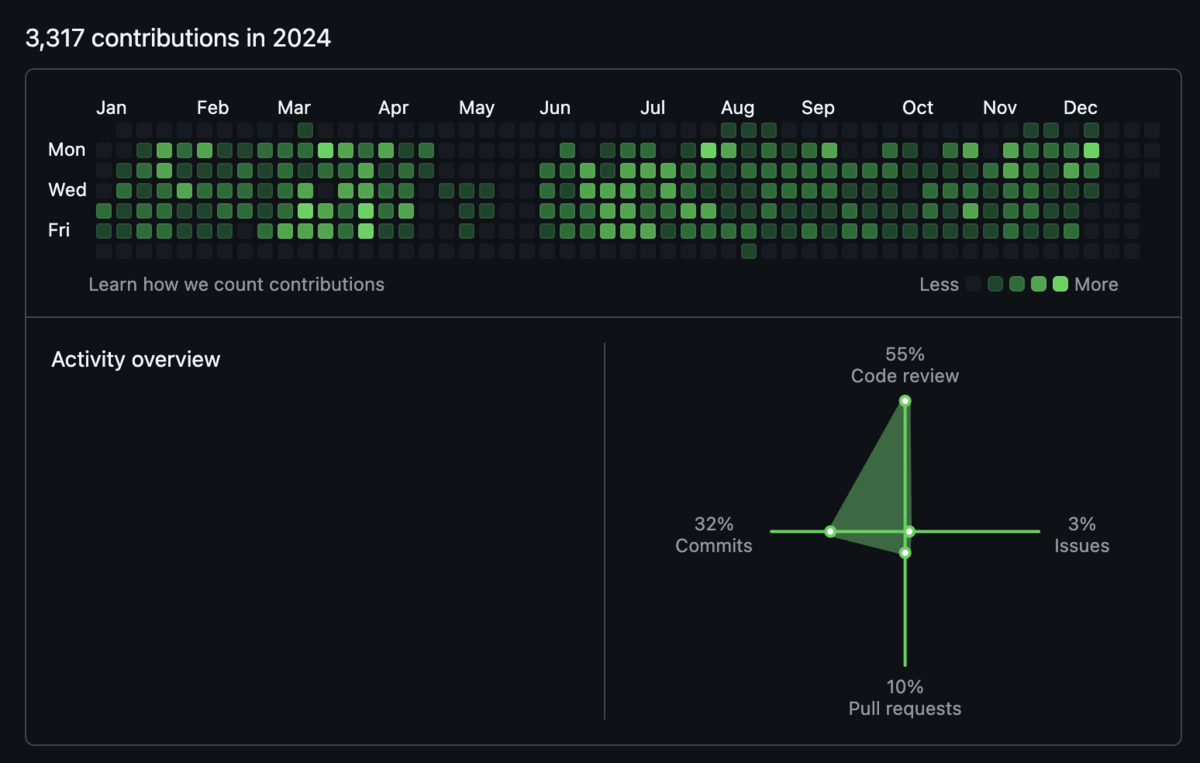Click the lone green Saturday cell under Aug

[749, 251]
